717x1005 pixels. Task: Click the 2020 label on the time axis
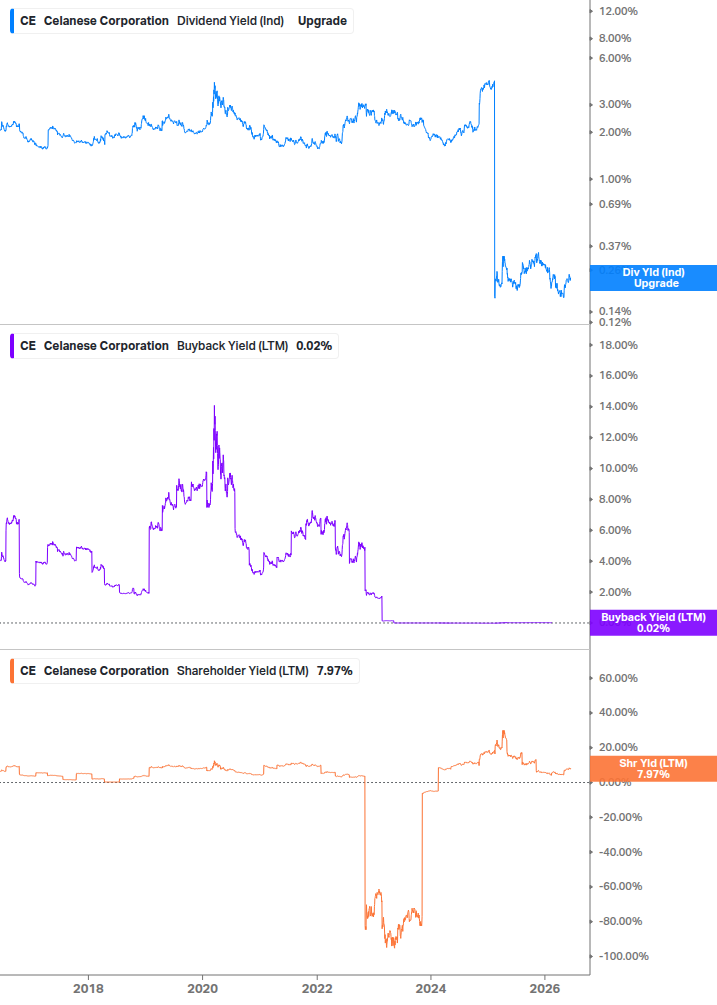coord(202,988)
